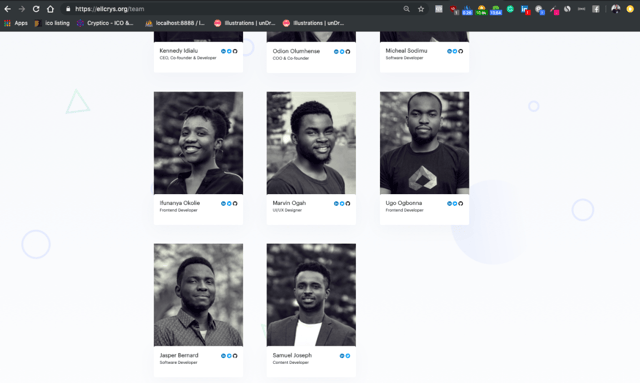The height and width of the screenshot is (383, 640).
Task: Open the zoom magnifier in address bar
Action: pos(407,9)
